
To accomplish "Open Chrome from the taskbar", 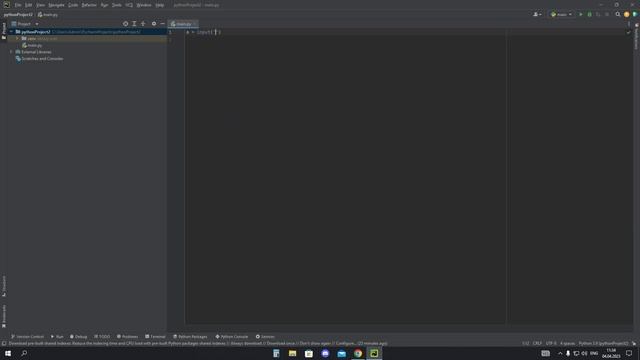I will [358, 353].
